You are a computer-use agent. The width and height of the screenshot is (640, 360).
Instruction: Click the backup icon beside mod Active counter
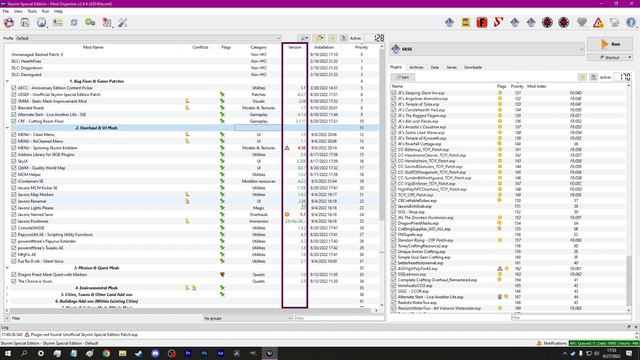coord(343,38)
